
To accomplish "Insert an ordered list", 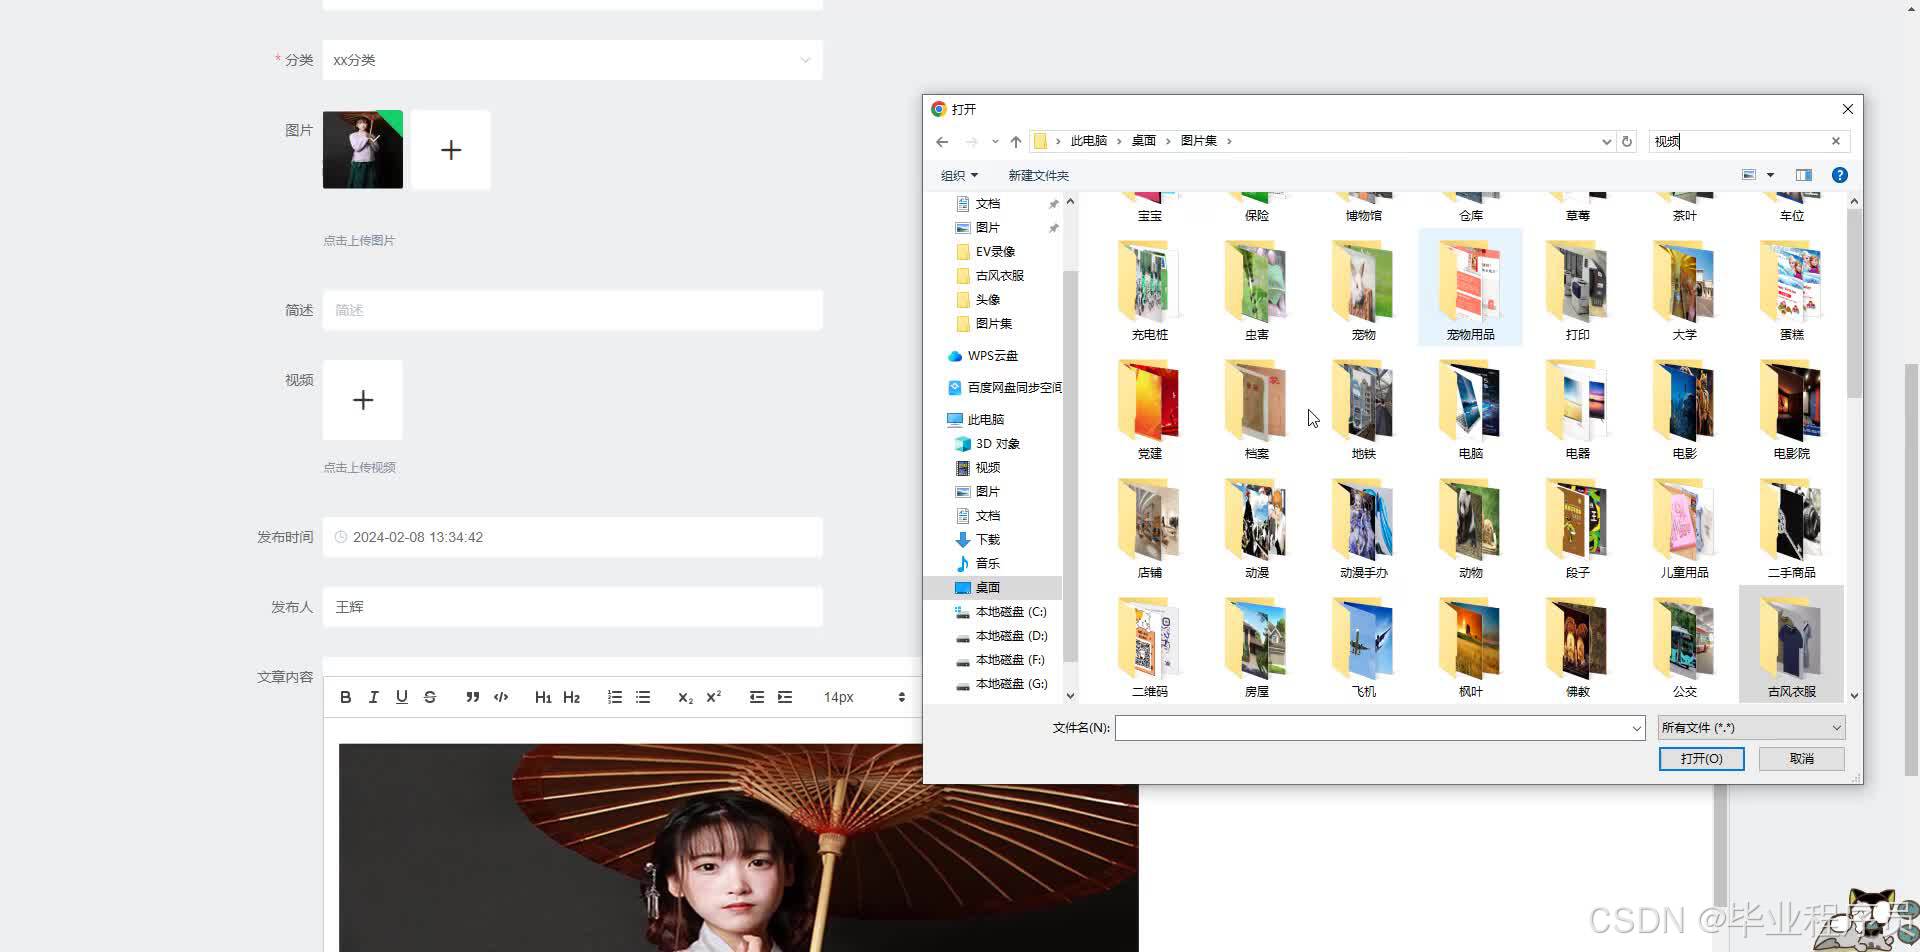I will [614, 696].
